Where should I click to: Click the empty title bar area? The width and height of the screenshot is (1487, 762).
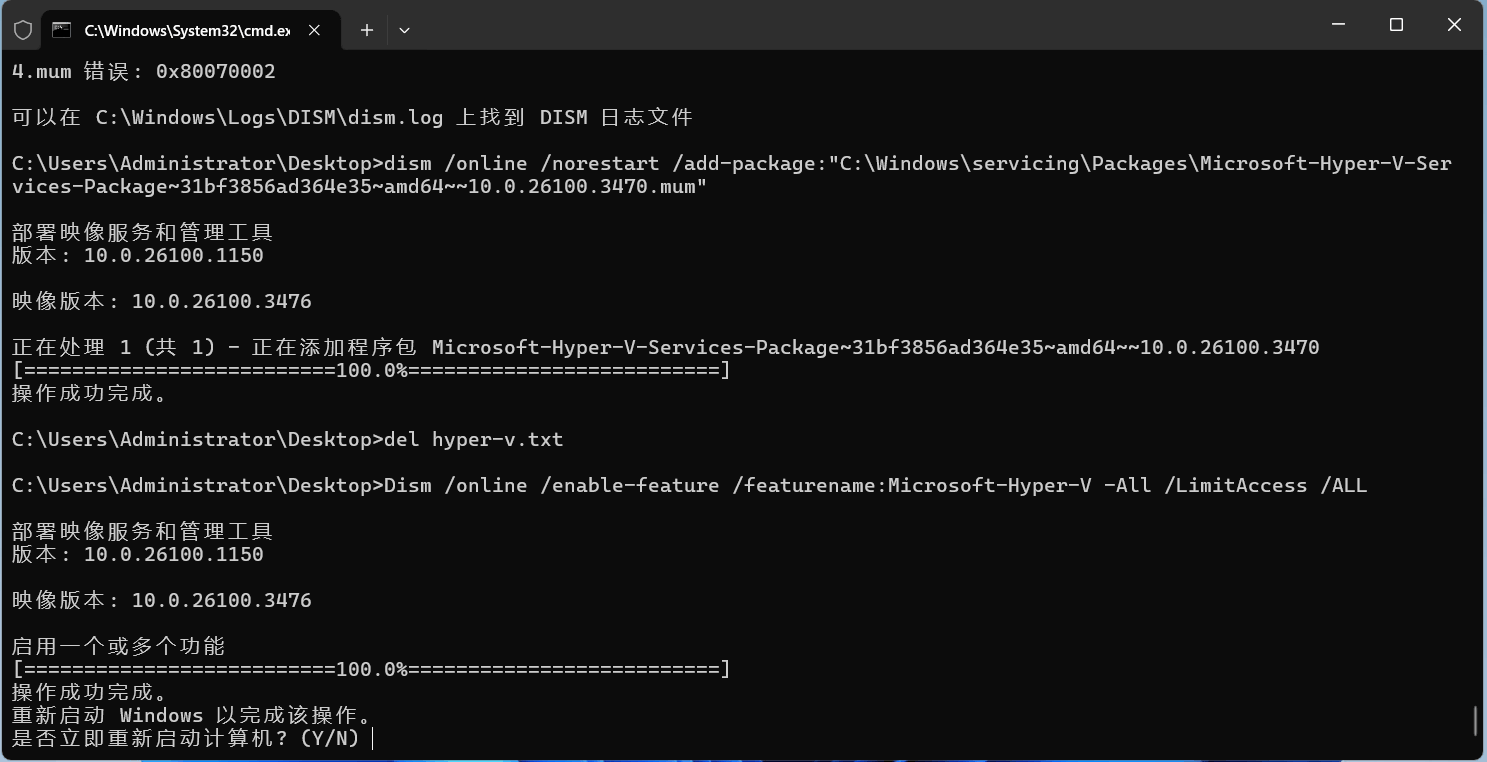[x=850, y=25]
